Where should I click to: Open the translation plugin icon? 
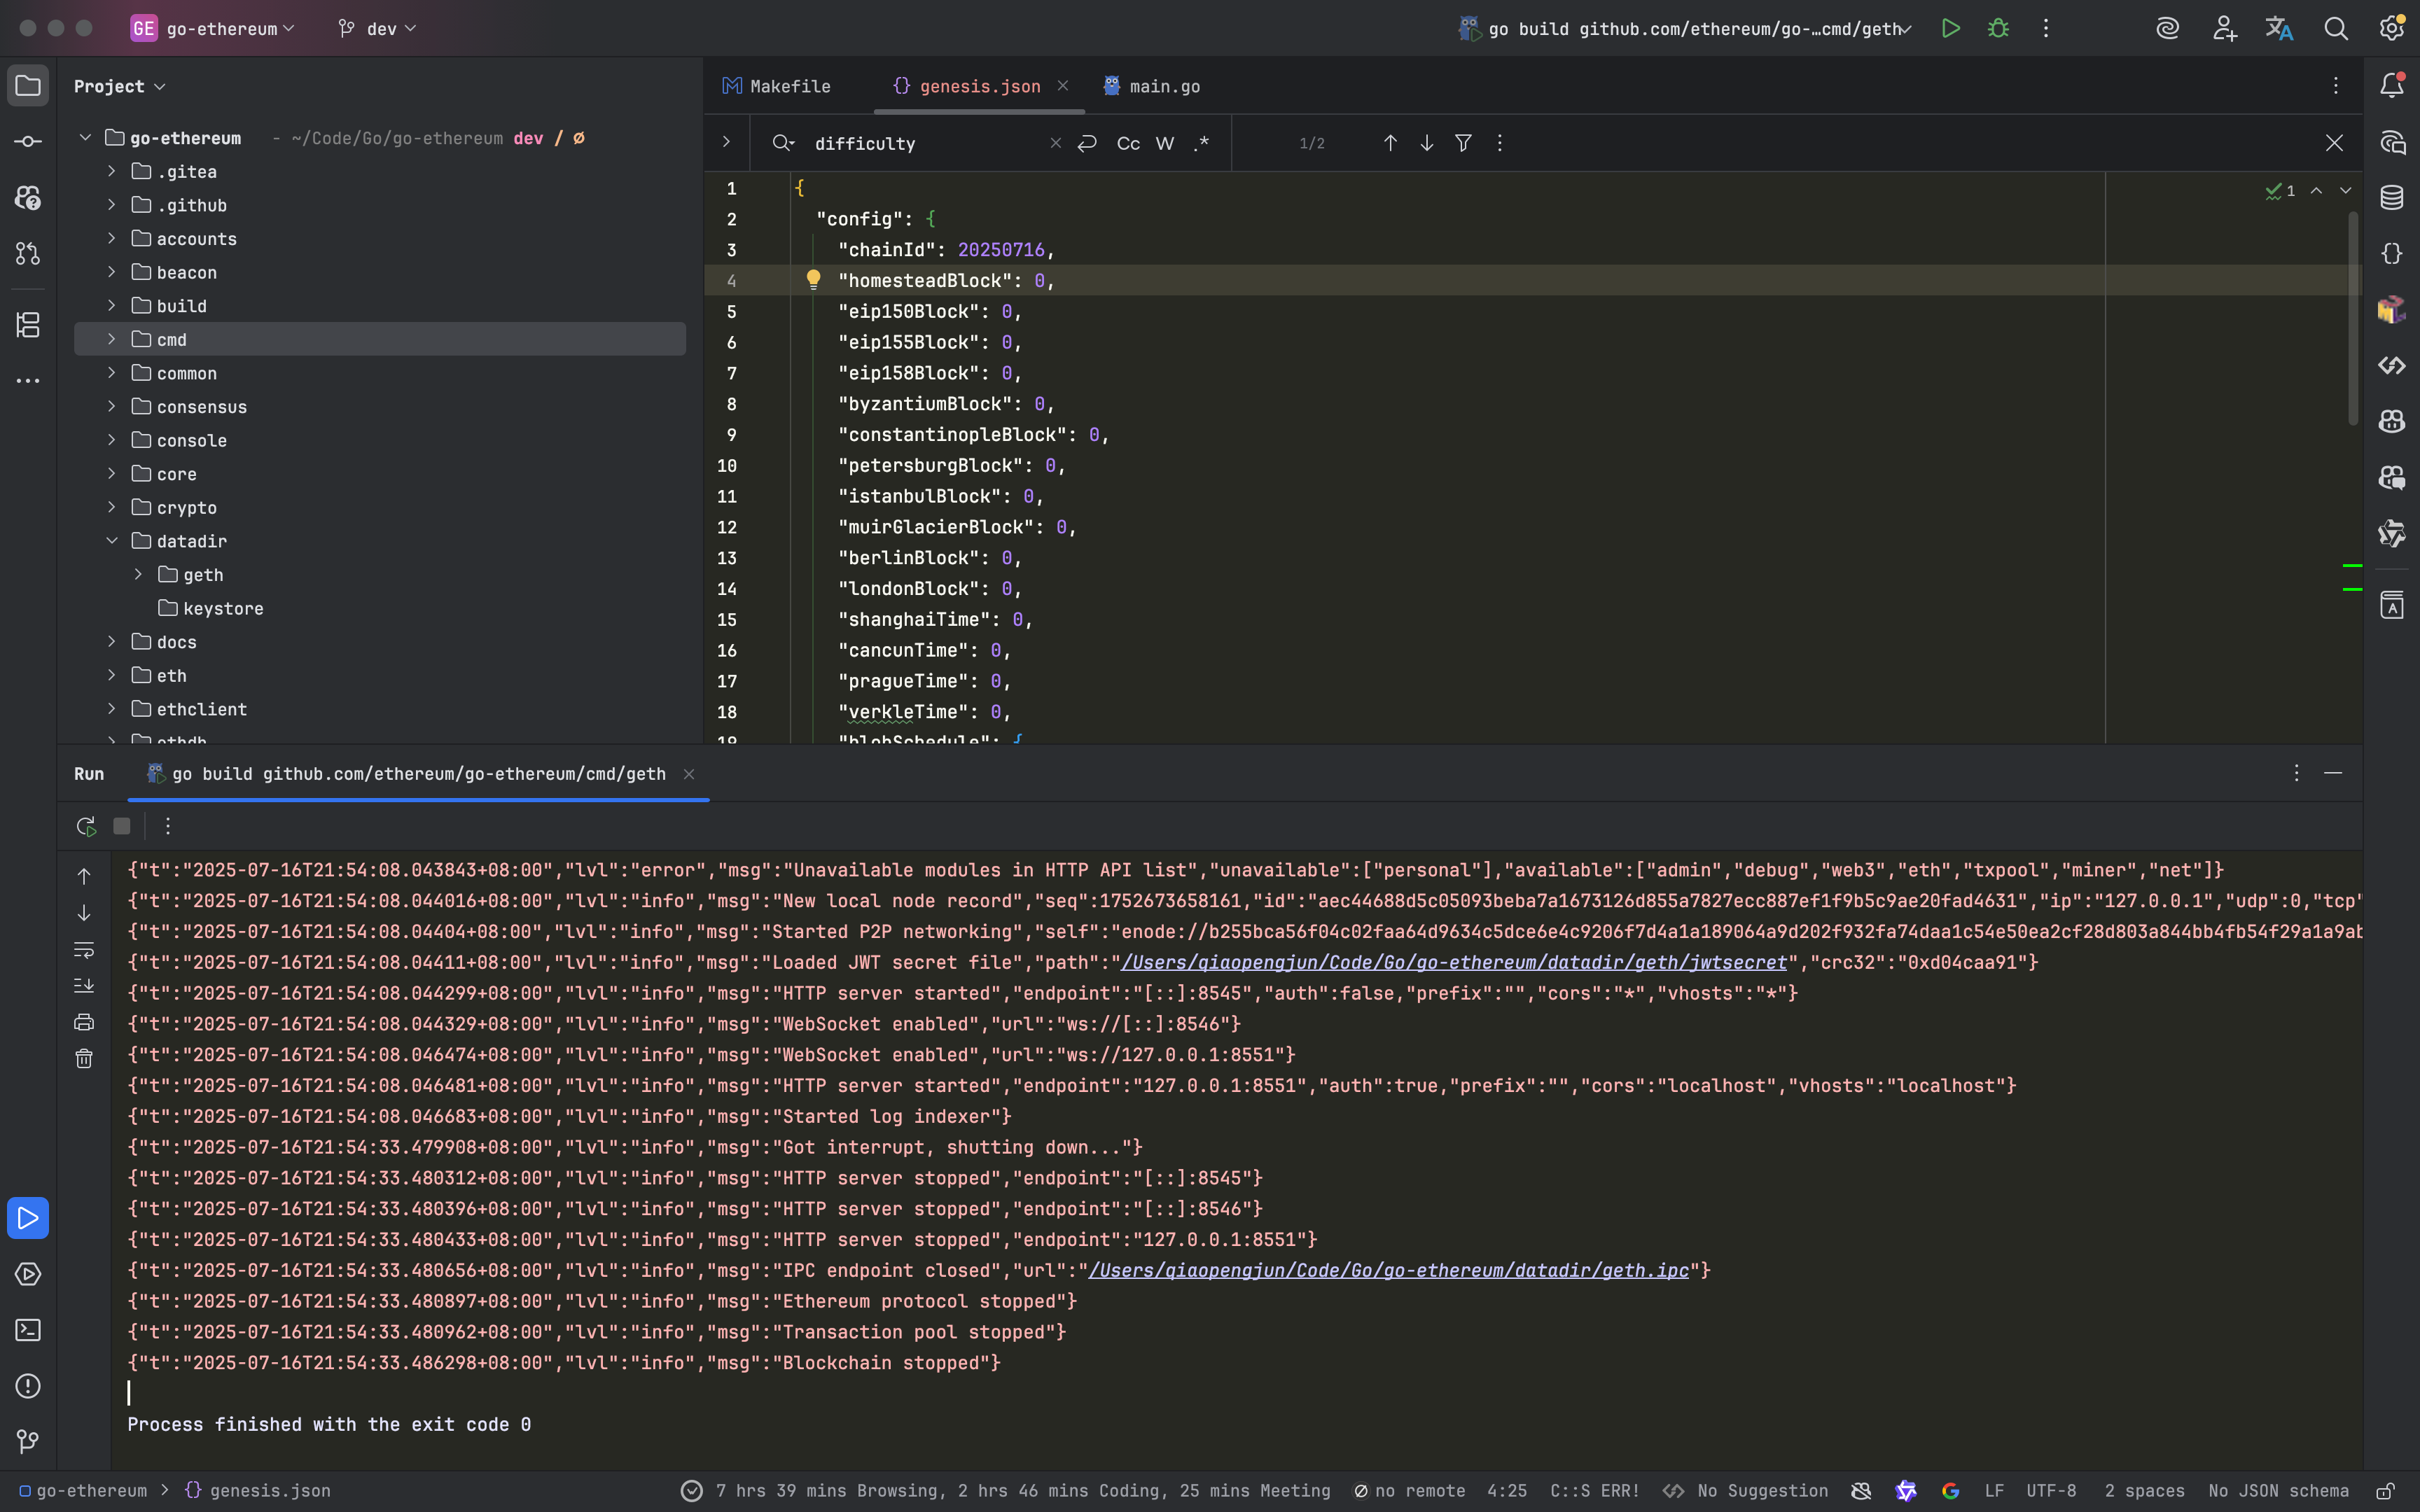2280,29
